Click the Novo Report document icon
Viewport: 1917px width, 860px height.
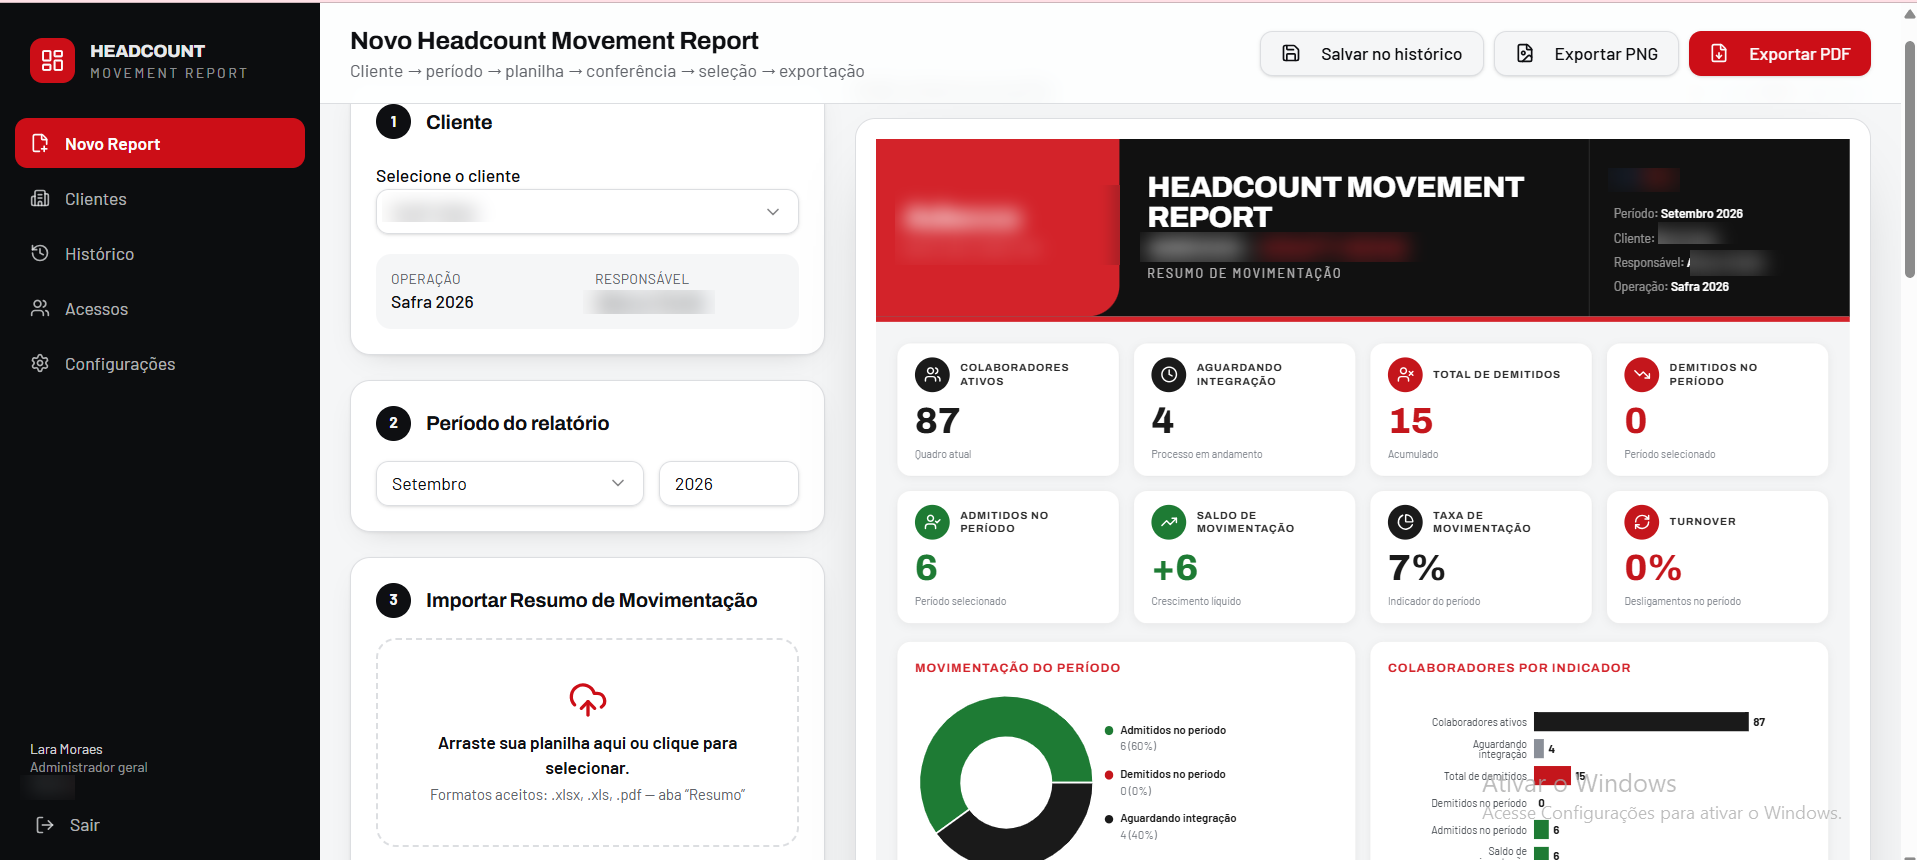(x=40, y=143)
